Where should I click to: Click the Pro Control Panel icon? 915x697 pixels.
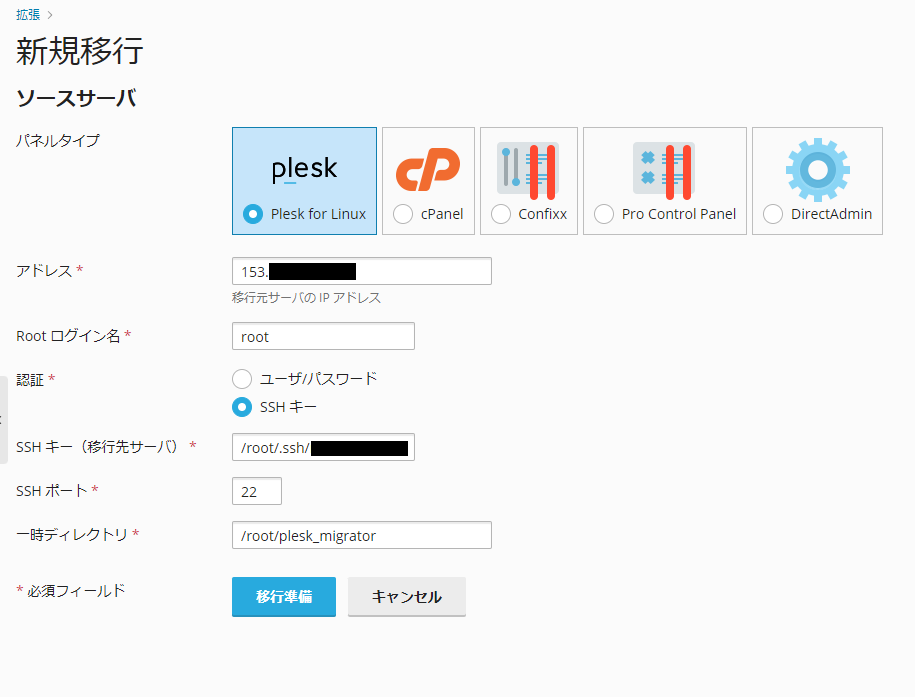pos(664,170)
